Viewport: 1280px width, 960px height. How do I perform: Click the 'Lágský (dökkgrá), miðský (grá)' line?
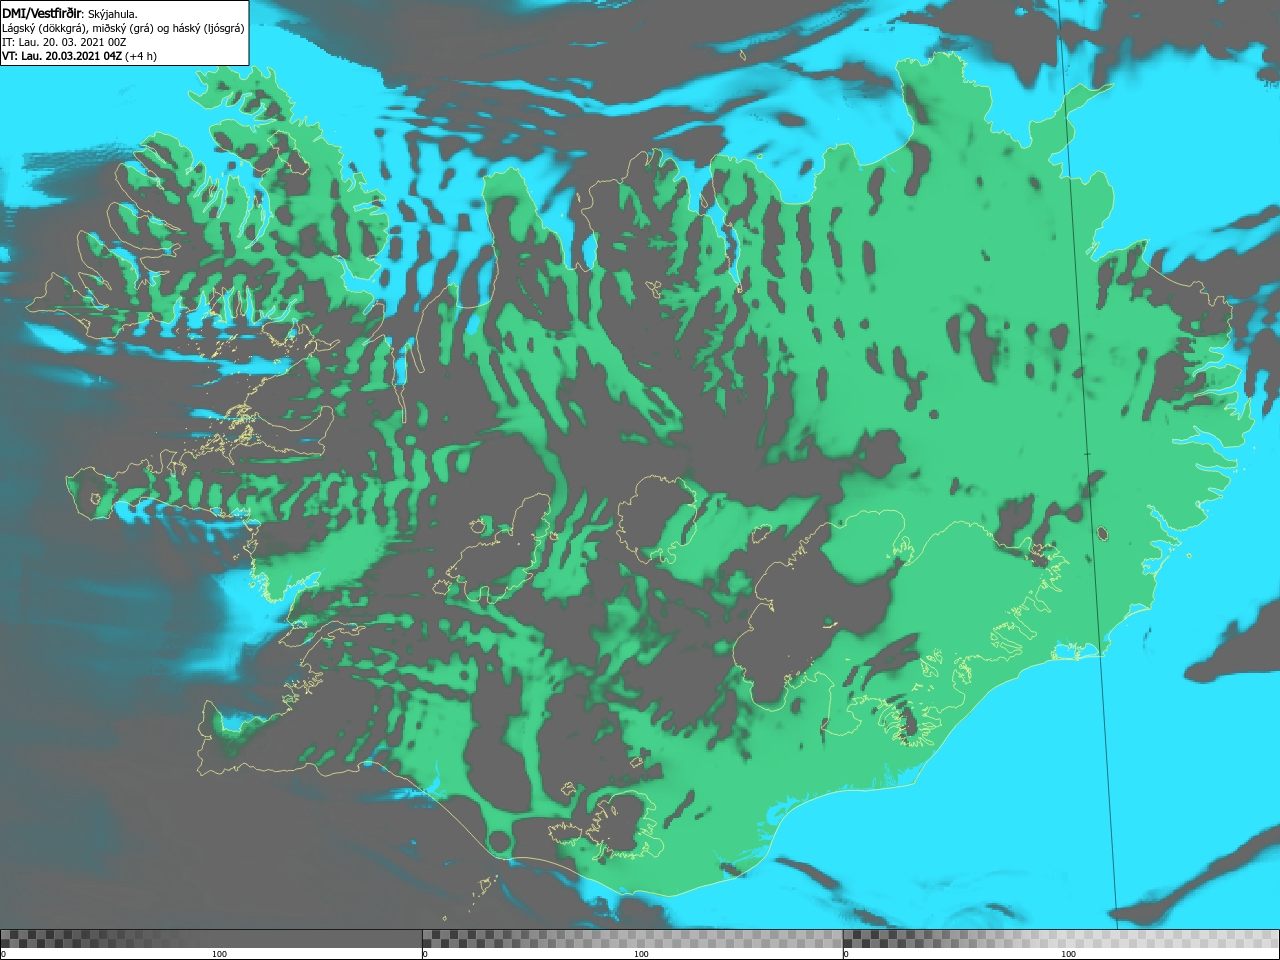coord(123,28)
